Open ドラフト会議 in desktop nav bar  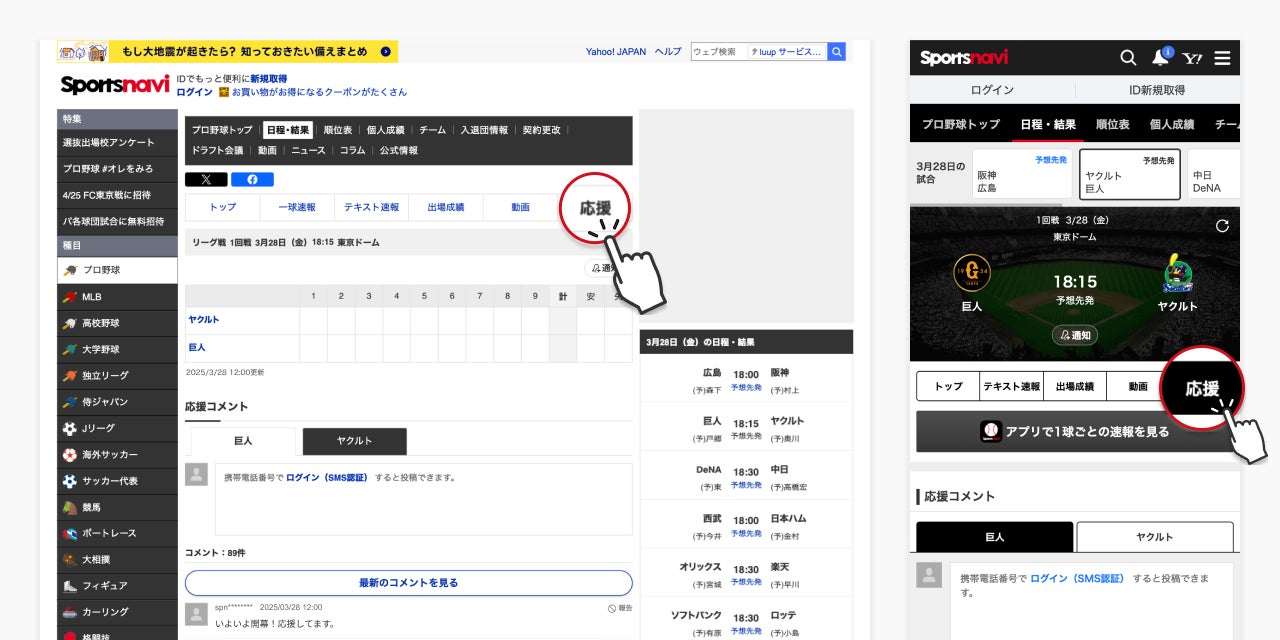pyautogui.click(x=217, y=150)
